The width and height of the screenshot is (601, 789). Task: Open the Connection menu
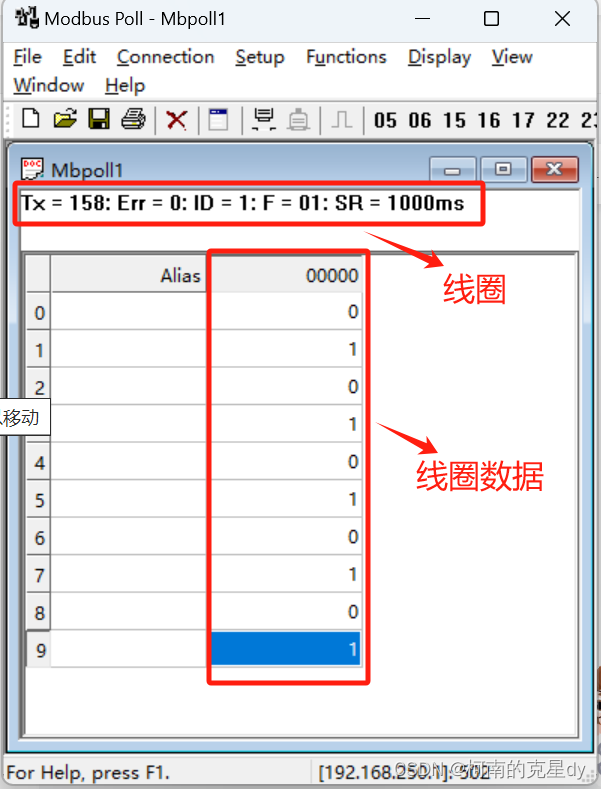166,57
